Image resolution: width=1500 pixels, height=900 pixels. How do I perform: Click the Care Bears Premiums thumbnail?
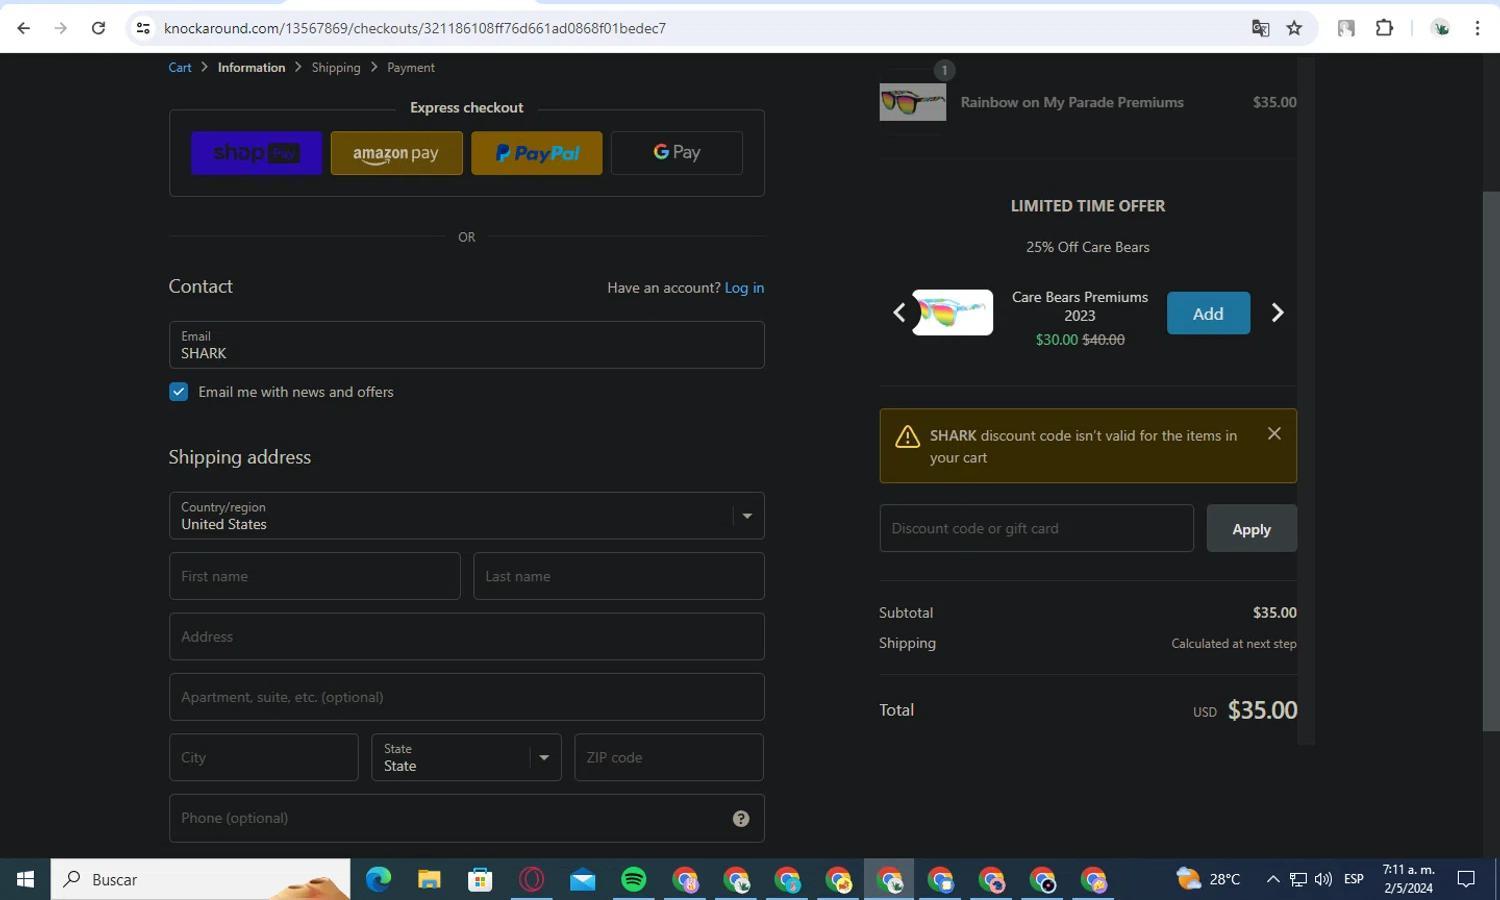point(952,313)
